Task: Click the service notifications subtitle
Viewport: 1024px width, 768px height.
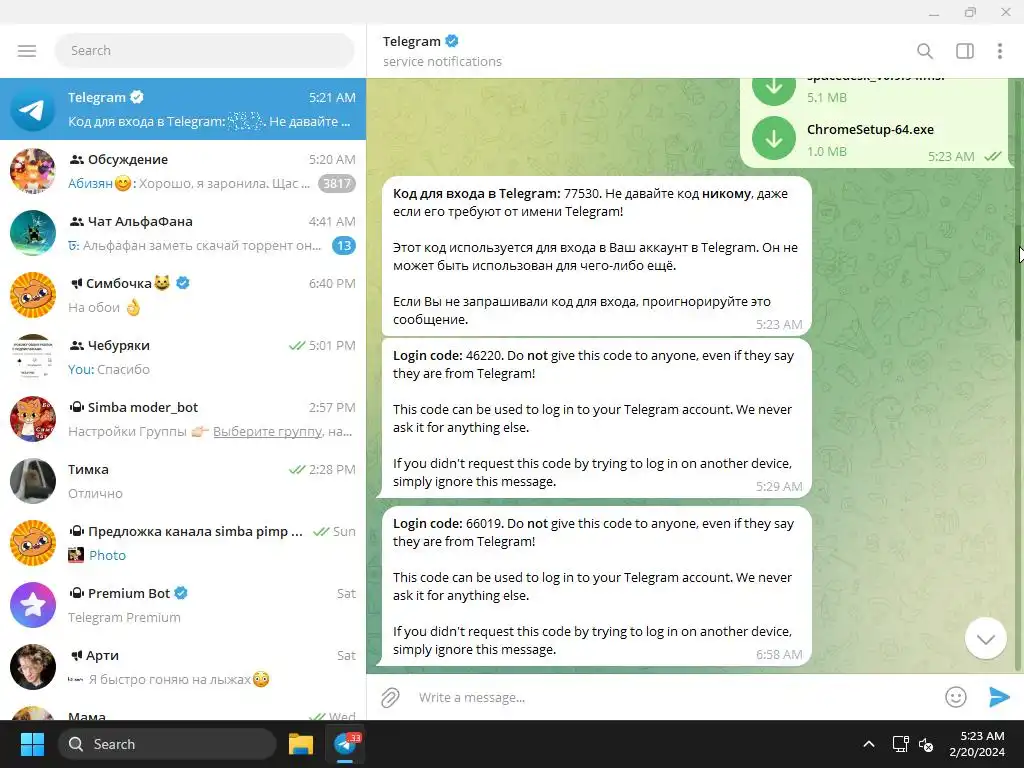Action: click(x=442, y=61)
